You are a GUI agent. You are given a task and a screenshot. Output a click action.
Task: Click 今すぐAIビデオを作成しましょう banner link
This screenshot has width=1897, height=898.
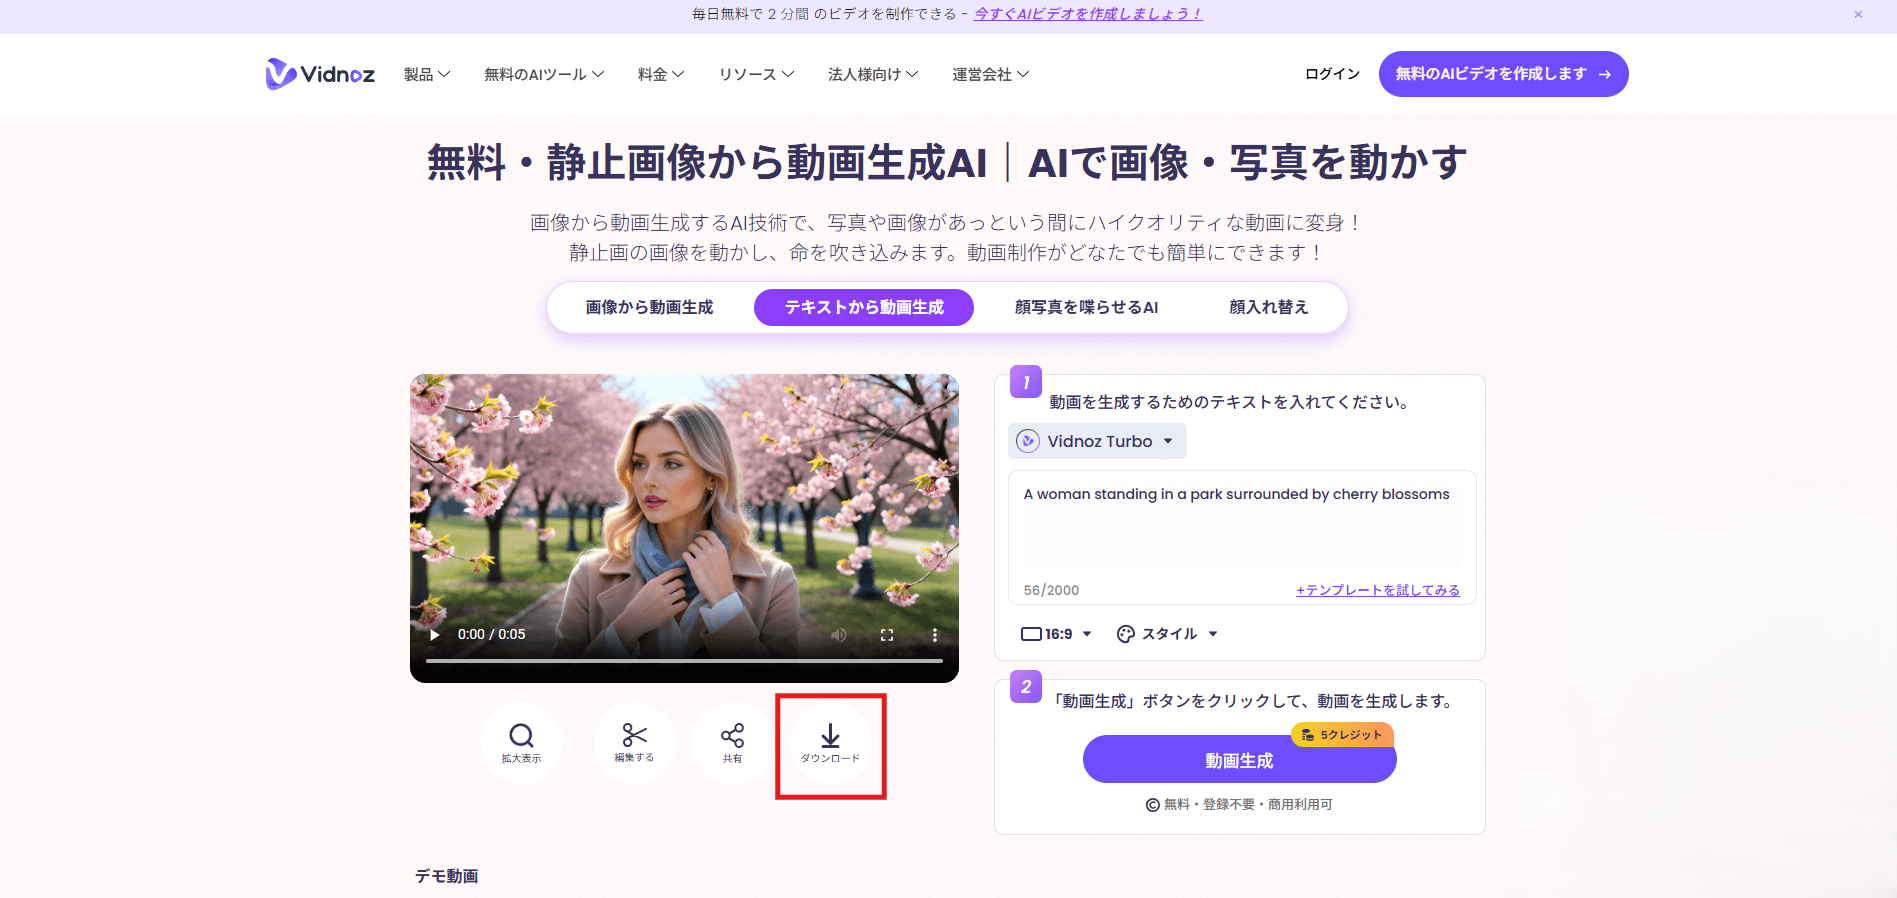coord(1088,14)
